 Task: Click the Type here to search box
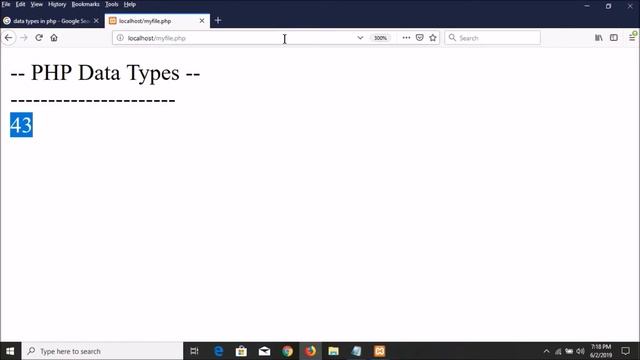102,351
